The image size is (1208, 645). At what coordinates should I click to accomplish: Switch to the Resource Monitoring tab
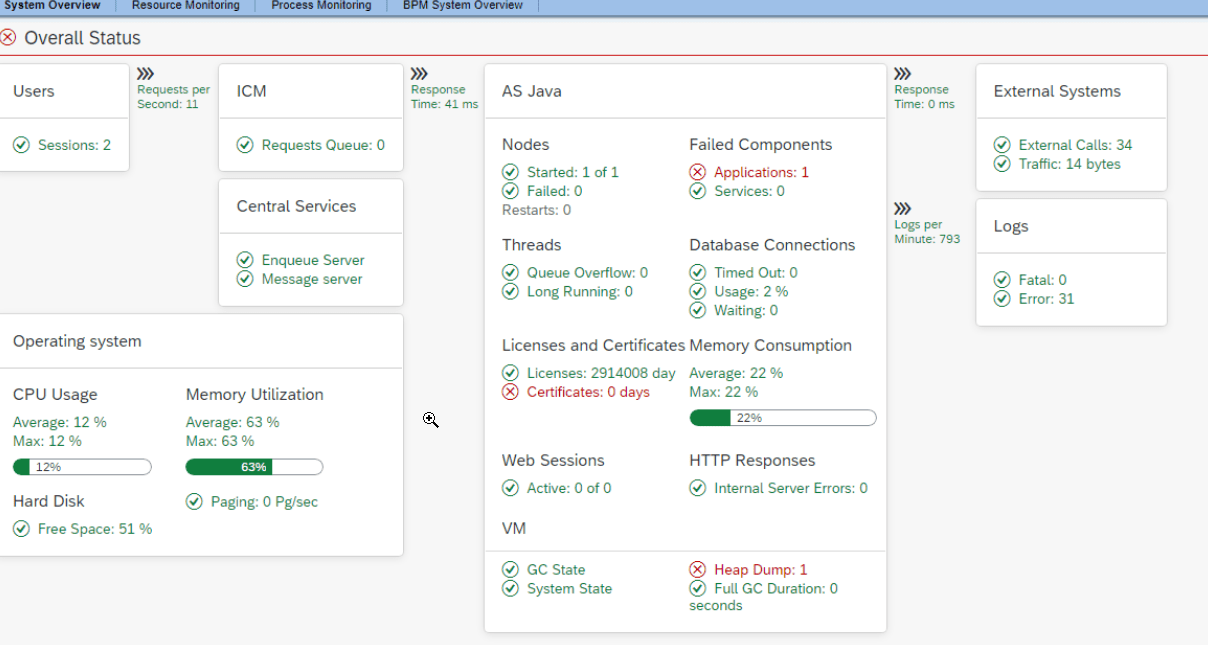pos(185,5)
